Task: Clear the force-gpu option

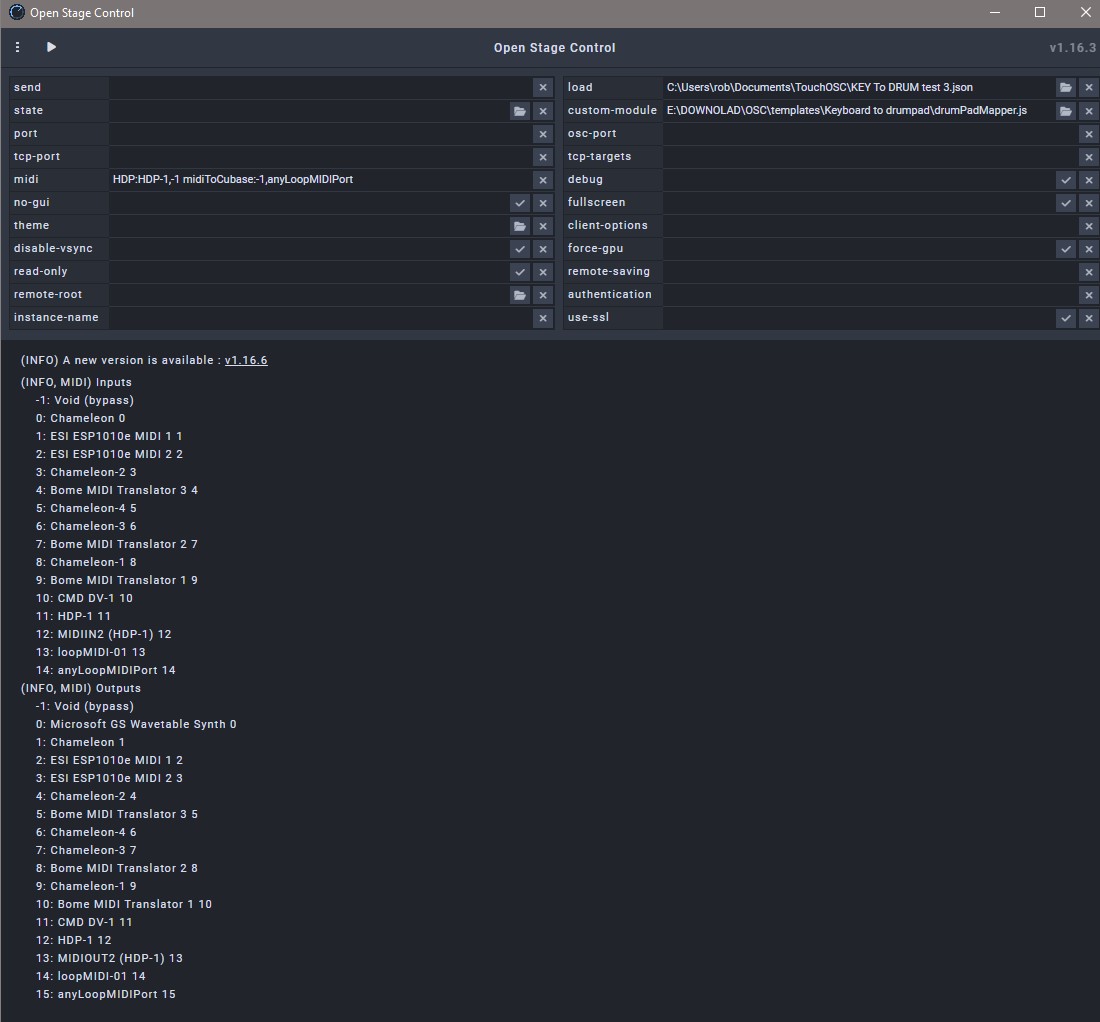Action: pyautogui.click(x=1088, y=249)
